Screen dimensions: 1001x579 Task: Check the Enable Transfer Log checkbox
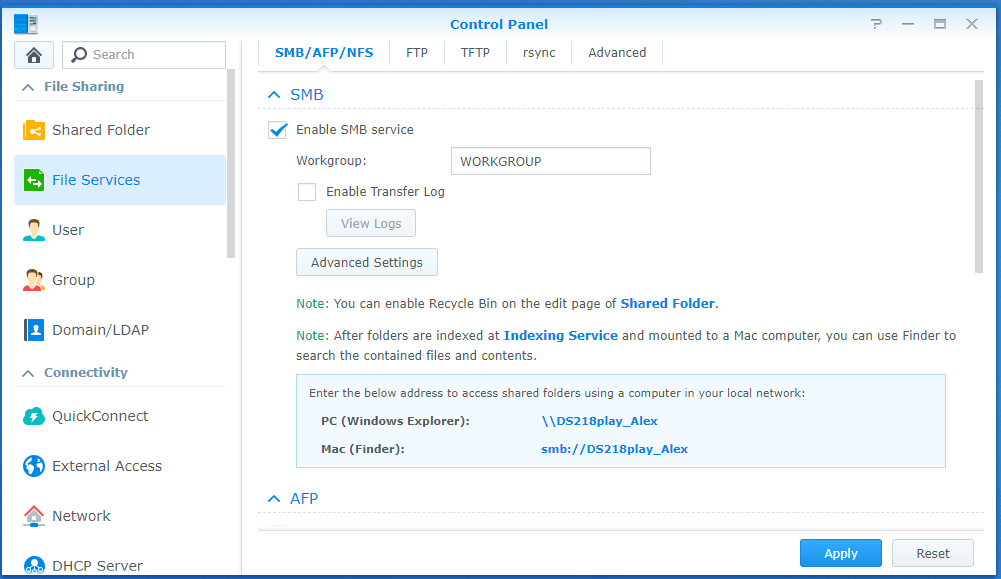tap(307, 192)
